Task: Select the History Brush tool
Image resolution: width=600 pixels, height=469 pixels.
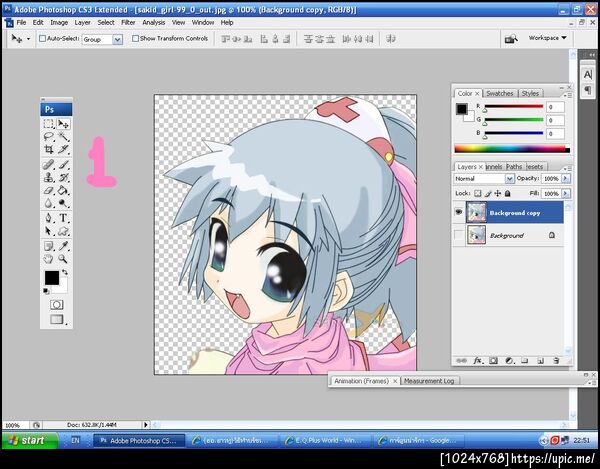Action: click(63, 178)
